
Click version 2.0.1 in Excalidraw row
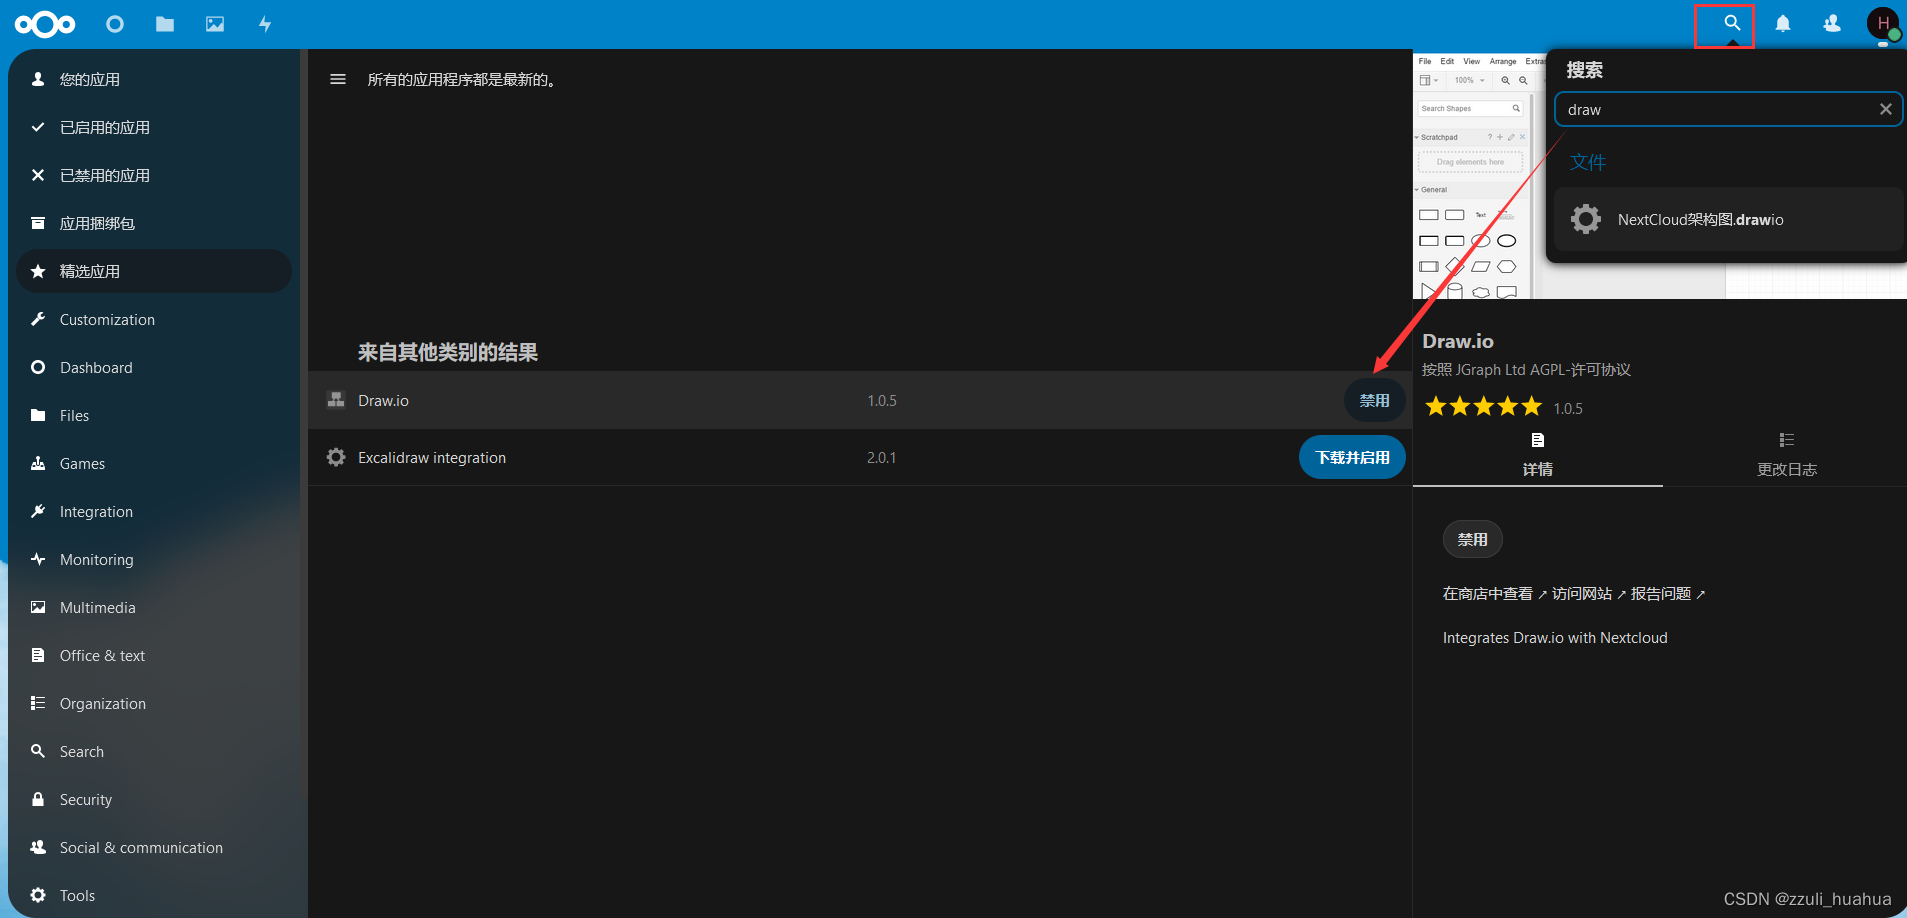click(881, 457)
